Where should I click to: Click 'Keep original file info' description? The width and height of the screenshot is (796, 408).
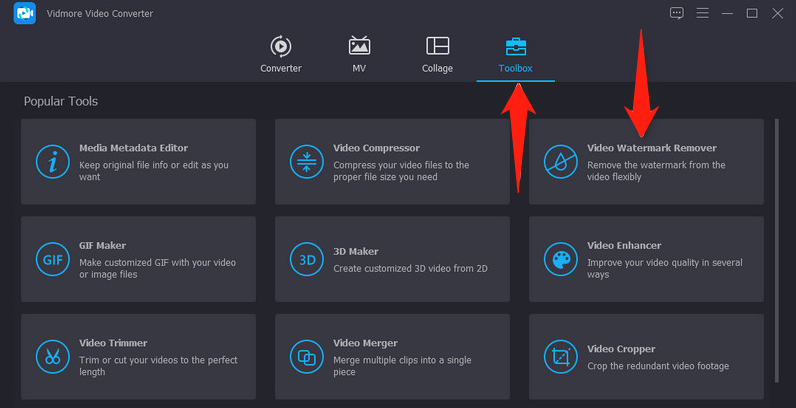[x=154, y=171]
